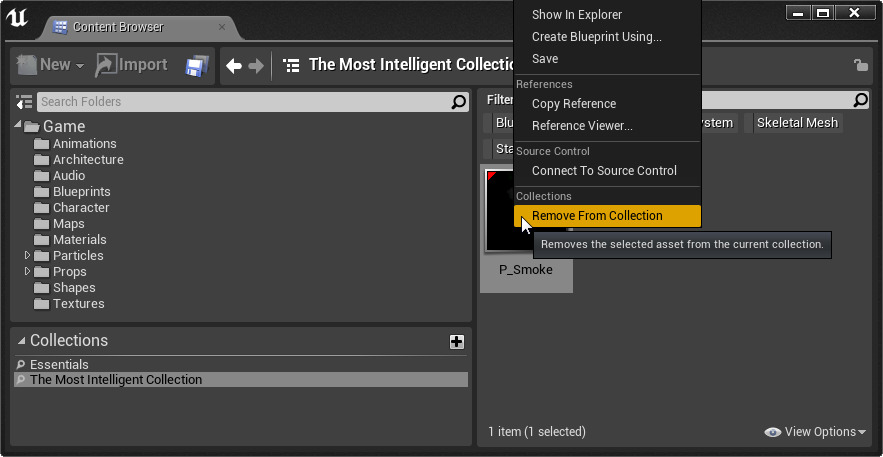Click the P_Smoke asset label
Viewport: 883px width, 457px height.
pos(525,270)
